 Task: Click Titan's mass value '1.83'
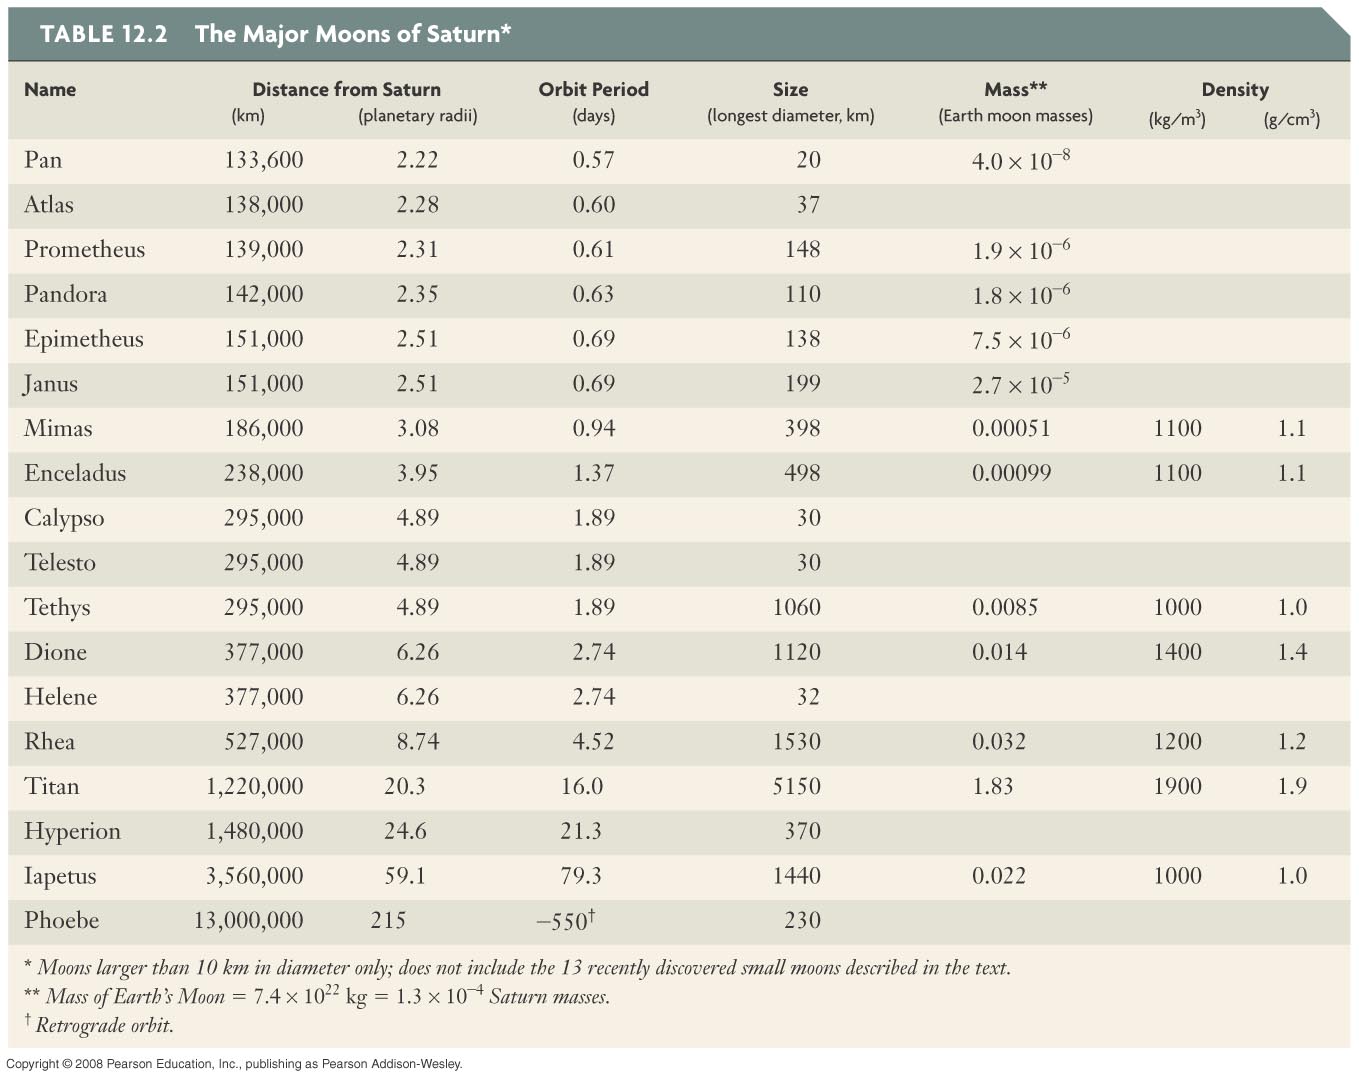coord(992,786)
